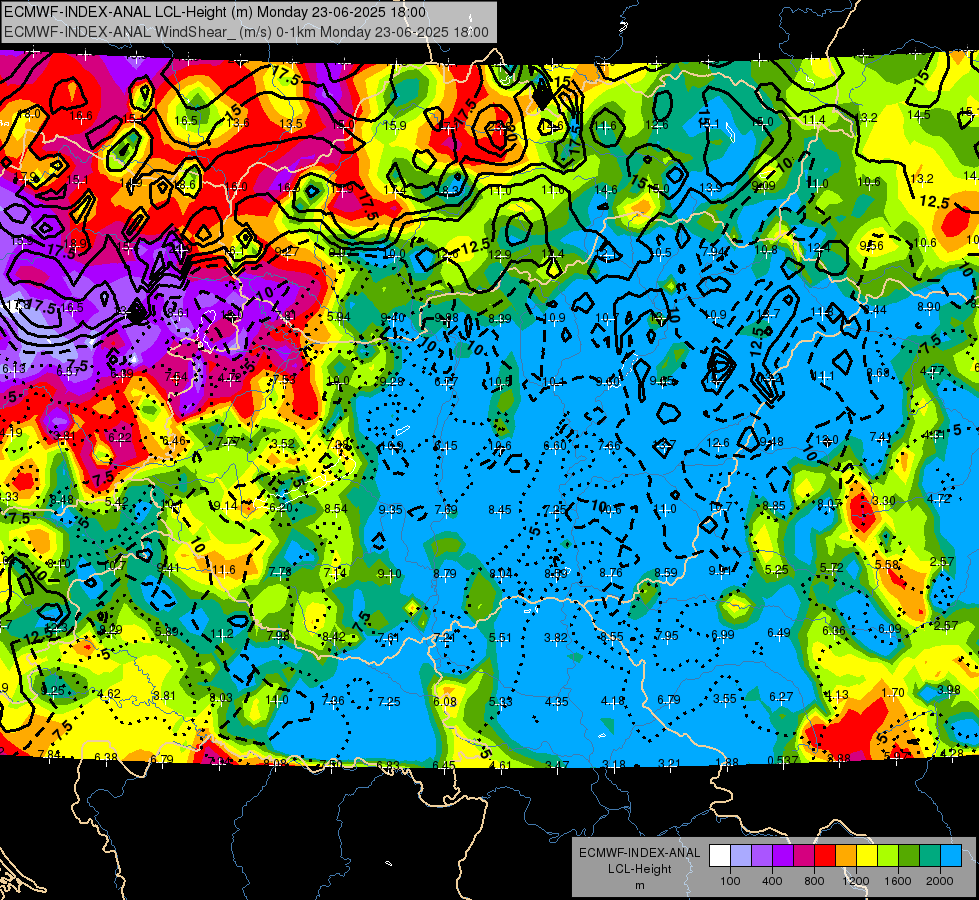This screenshot has height=900, width=979.
Task: Select the grid value 3.30
Action: click(883, 500)
